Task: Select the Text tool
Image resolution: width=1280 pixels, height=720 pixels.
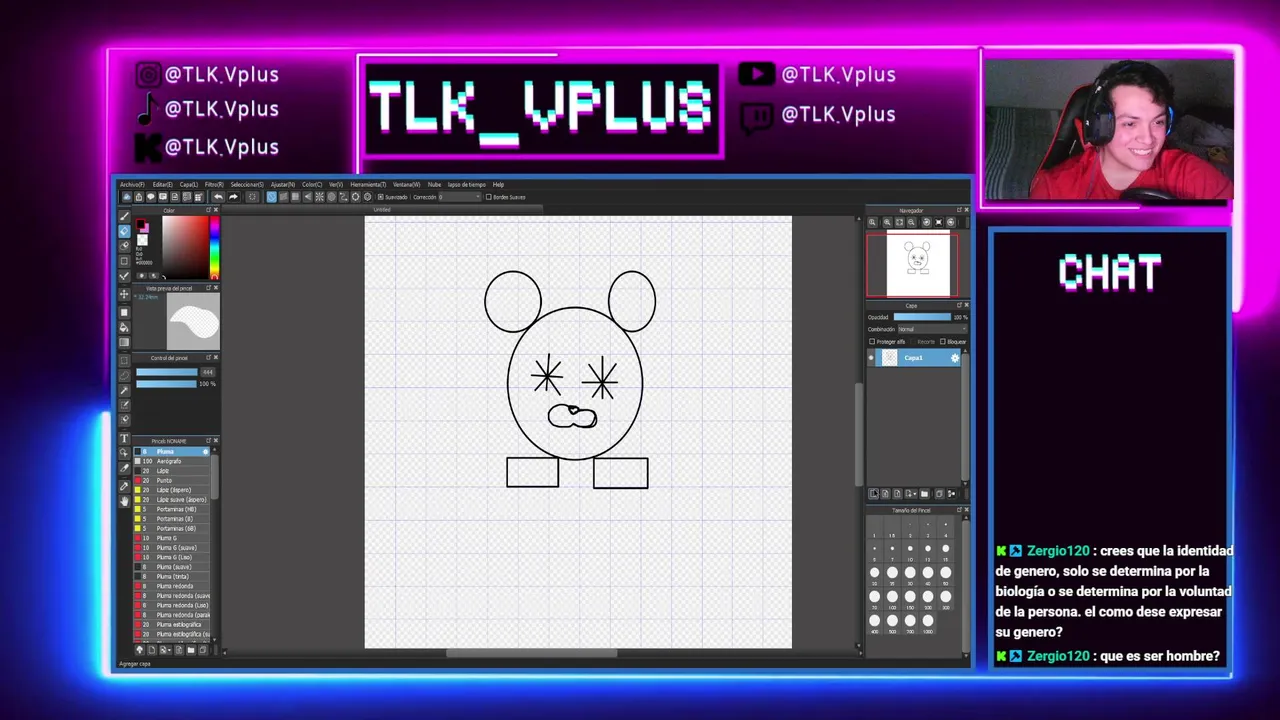Action: (x=124, y=439)
